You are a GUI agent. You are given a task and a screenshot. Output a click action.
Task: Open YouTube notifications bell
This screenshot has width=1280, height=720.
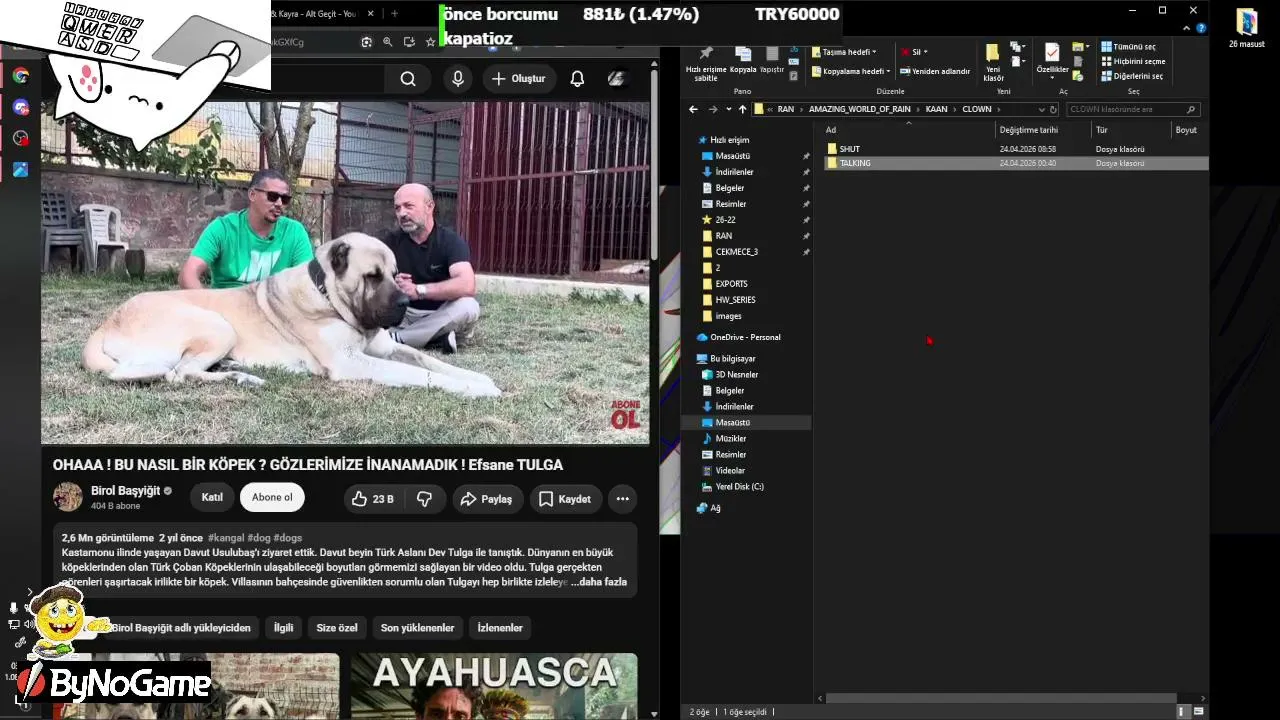click(577, 79)
